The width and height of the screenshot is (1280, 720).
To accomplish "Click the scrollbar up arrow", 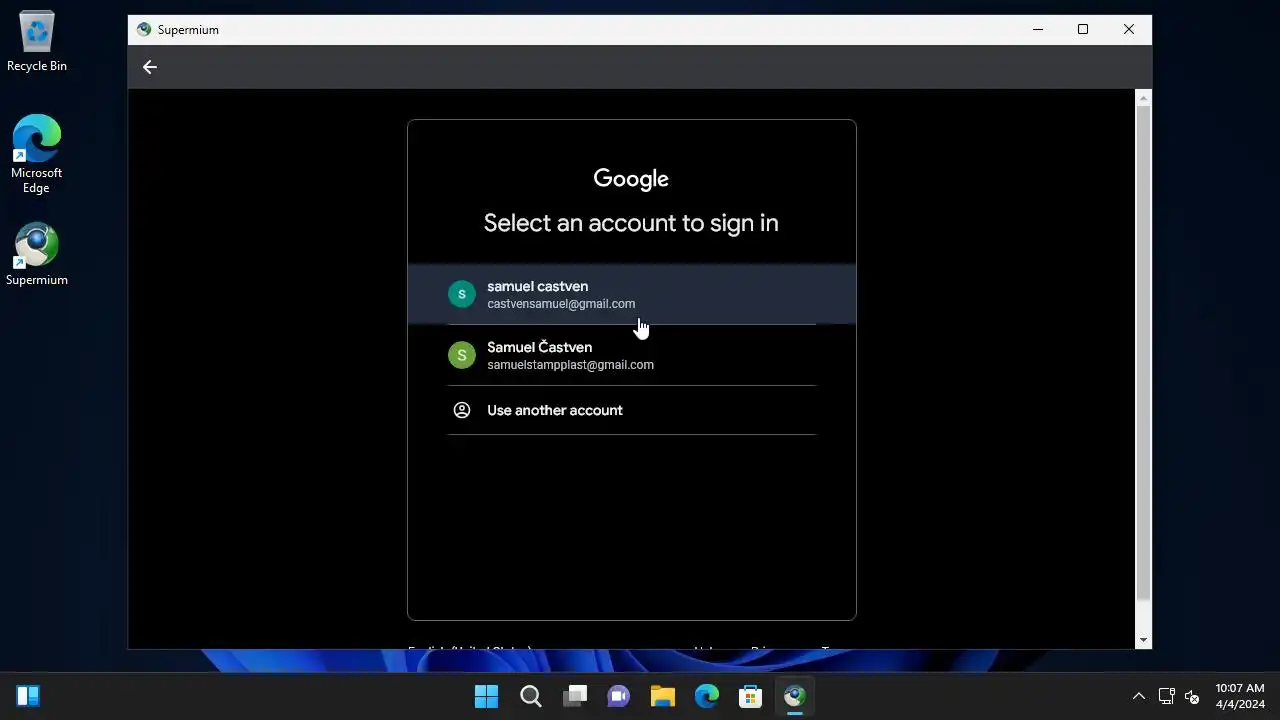I will (1144, 97).
